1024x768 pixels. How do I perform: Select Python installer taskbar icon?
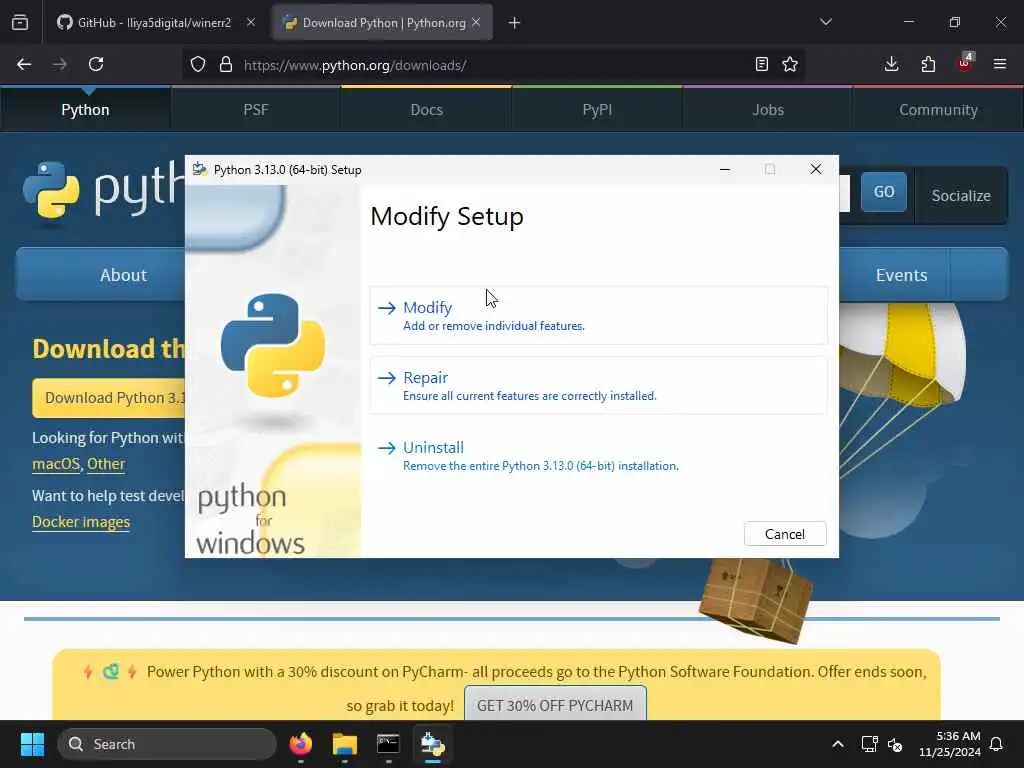tap(432, 744)
